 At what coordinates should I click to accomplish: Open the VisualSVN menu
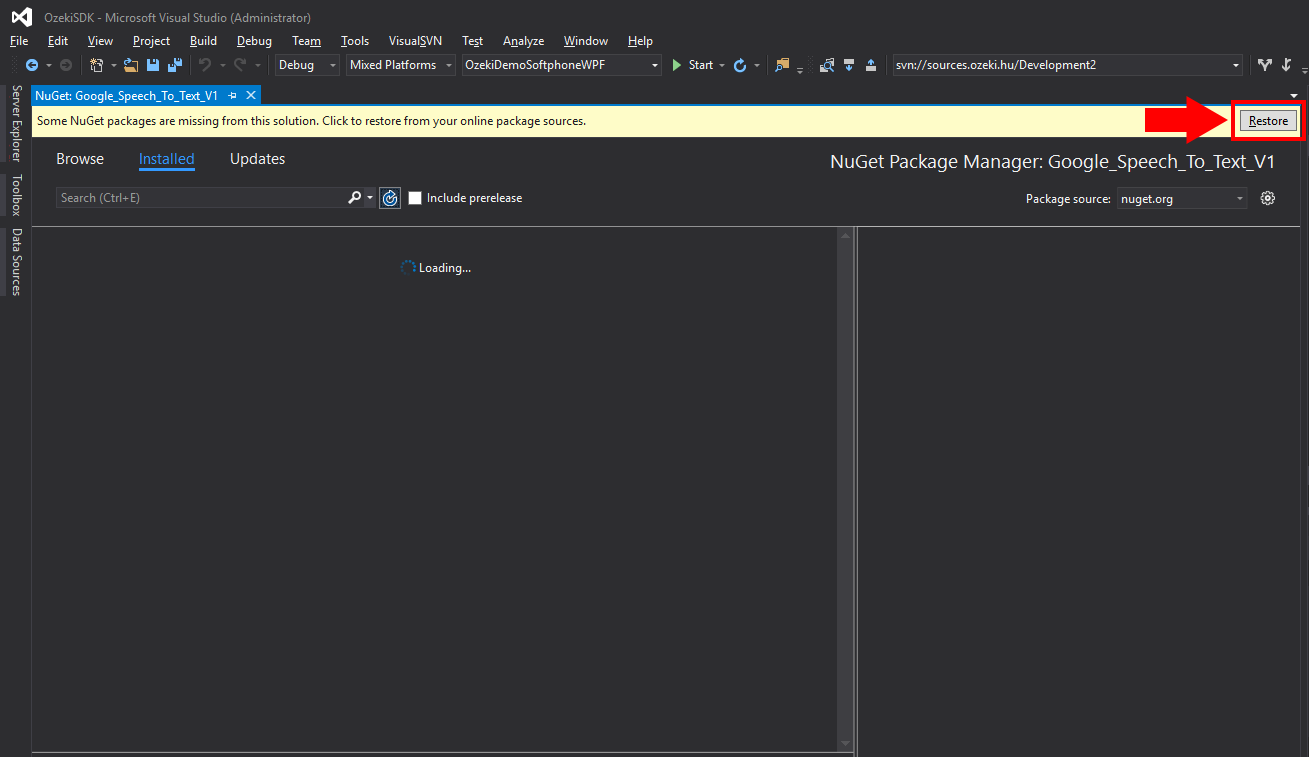pos(415,41)
